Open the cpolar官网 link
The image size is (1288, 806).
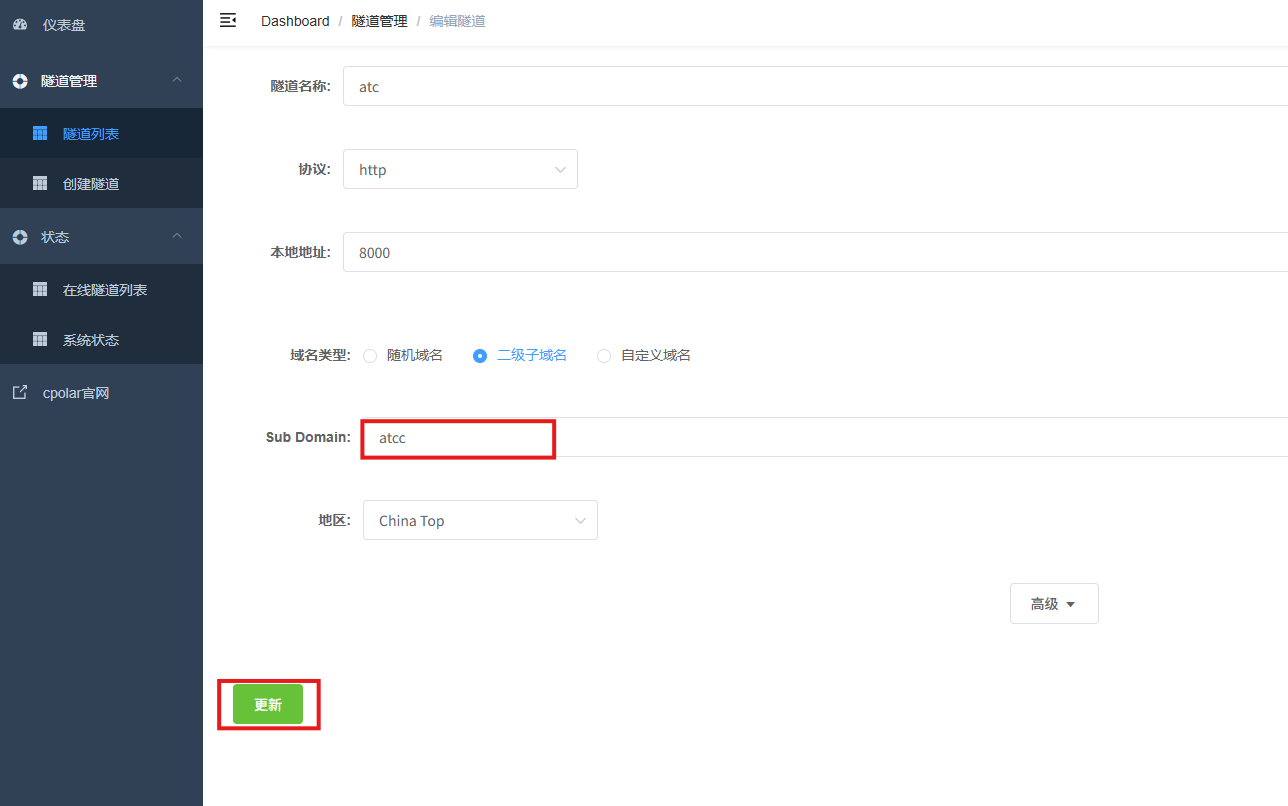[101, 393]
